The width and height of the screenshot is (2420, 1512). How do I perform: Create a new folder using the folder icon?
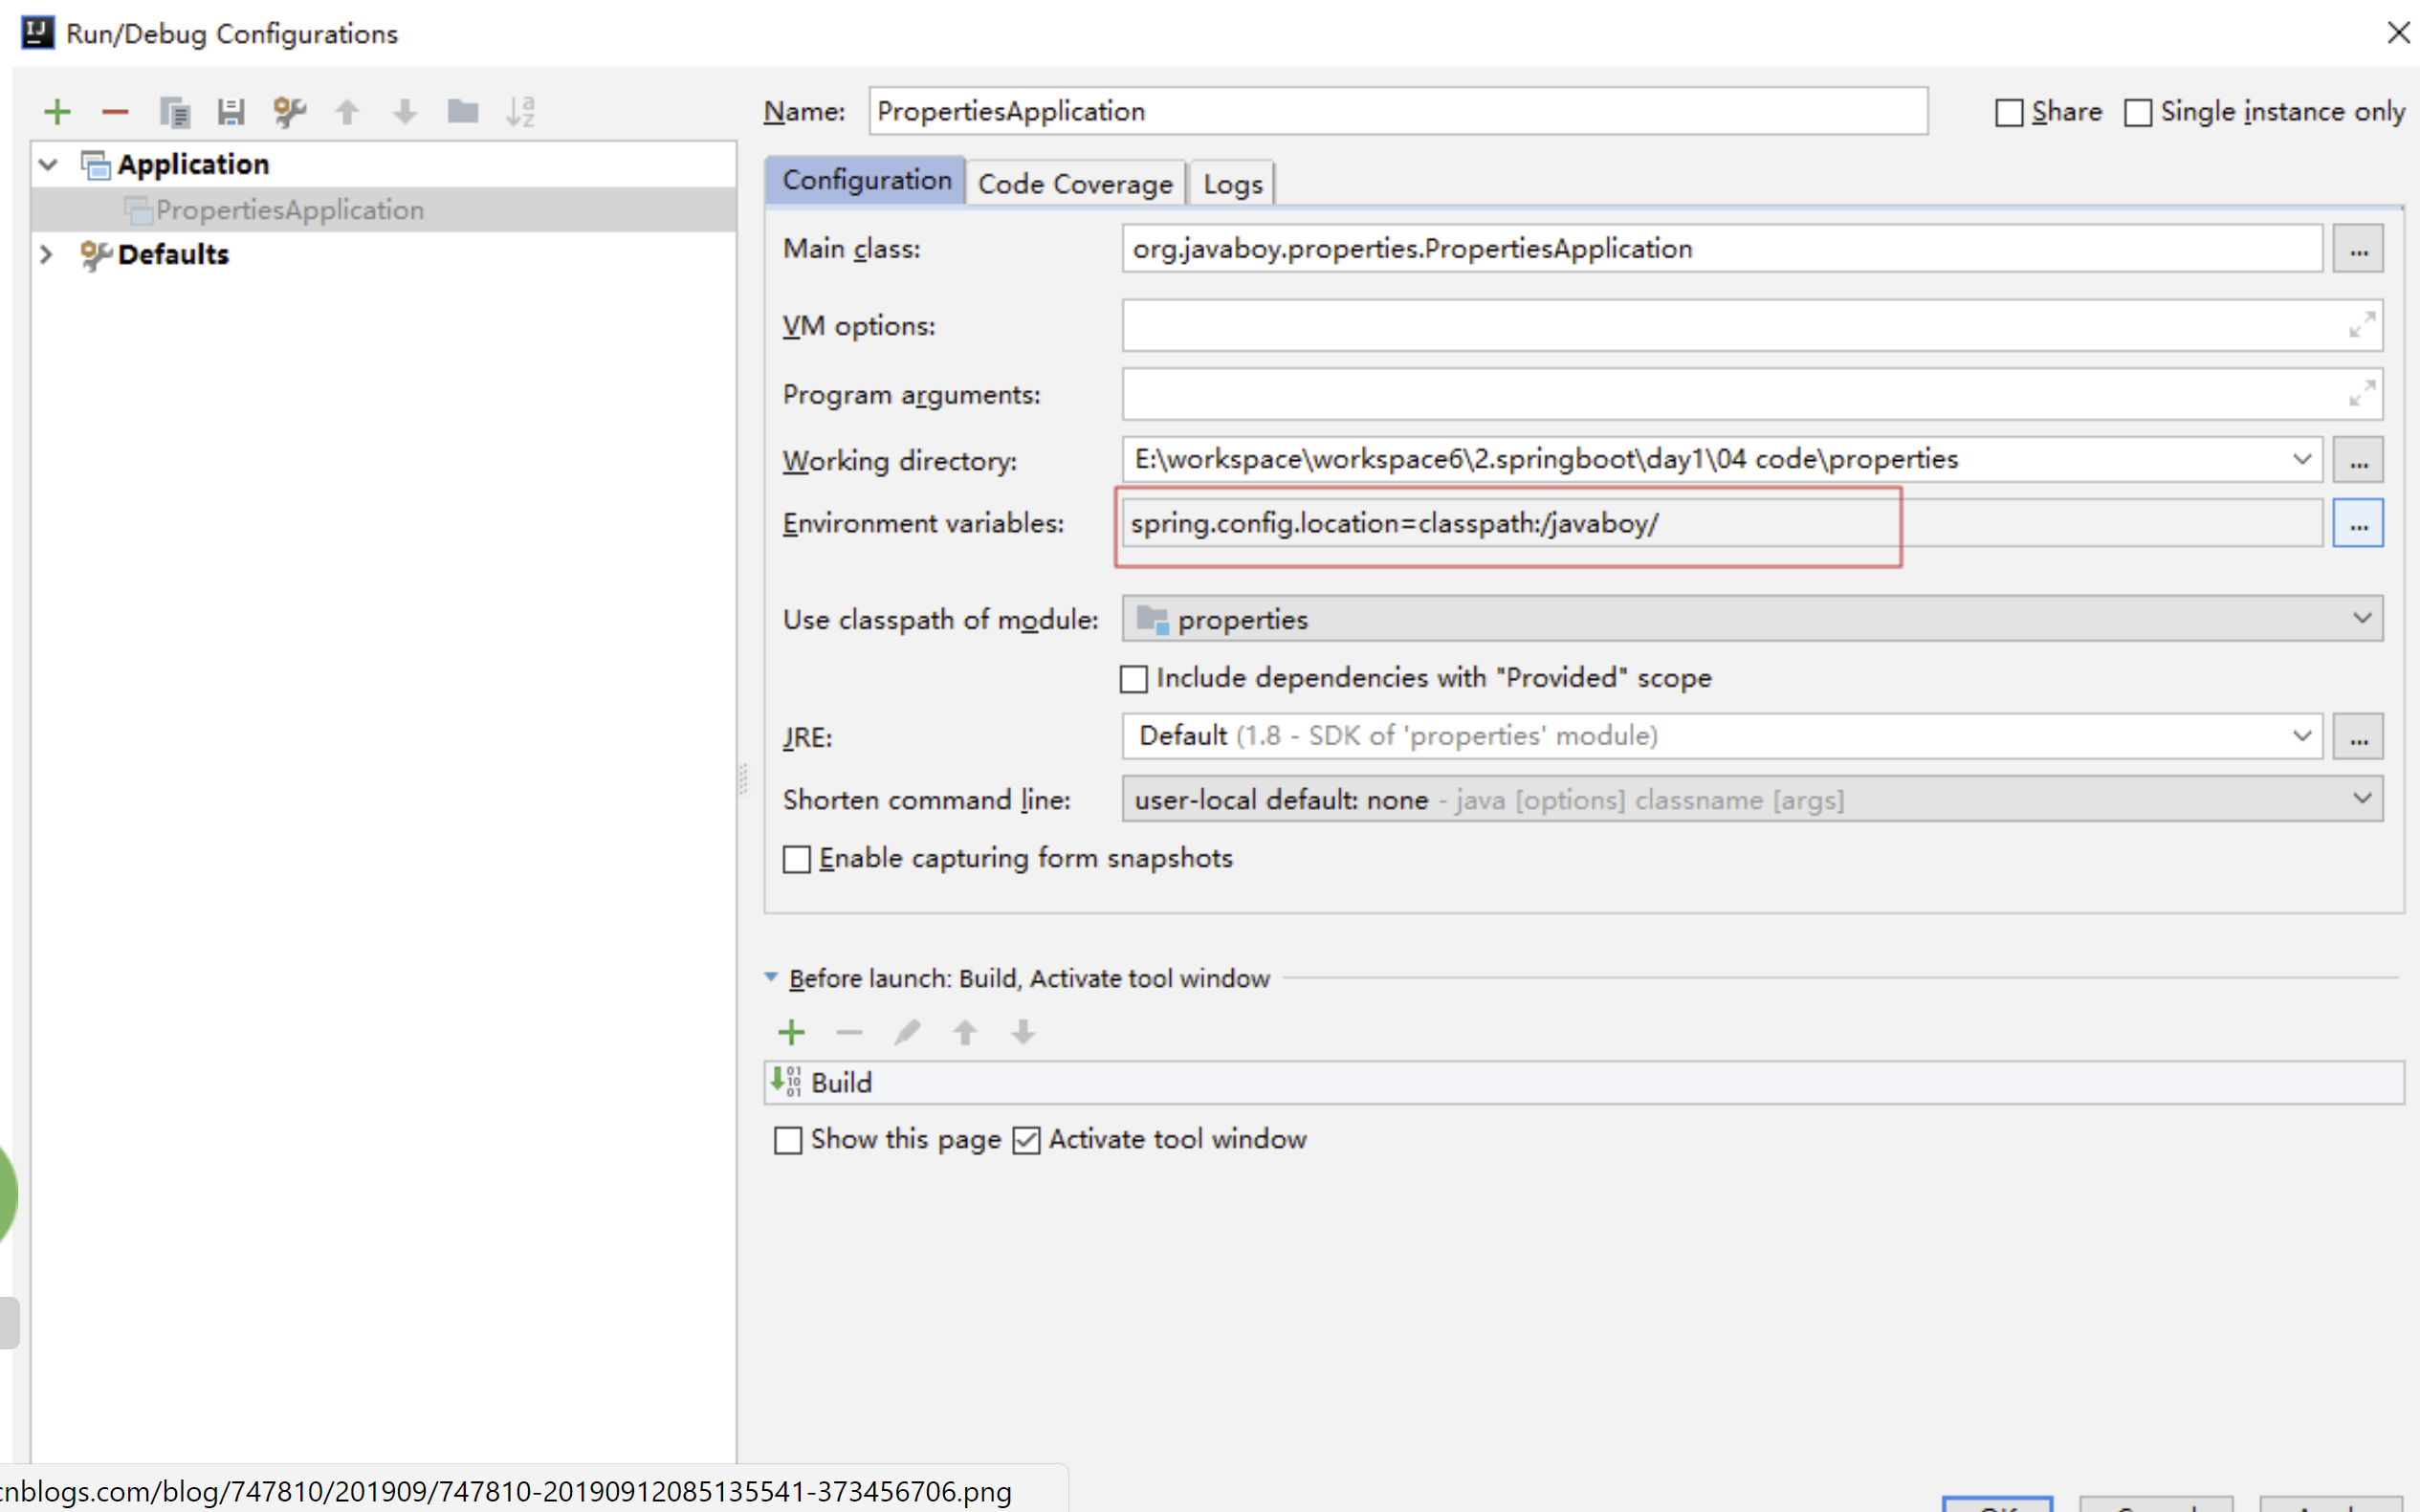click(463, 111)
